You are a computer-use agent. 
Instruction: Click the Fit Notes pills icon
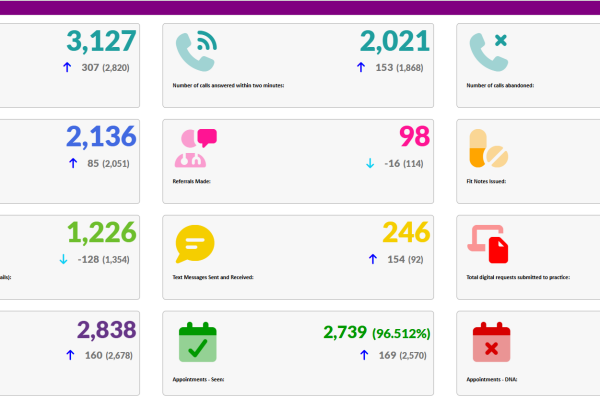(489, 148)
